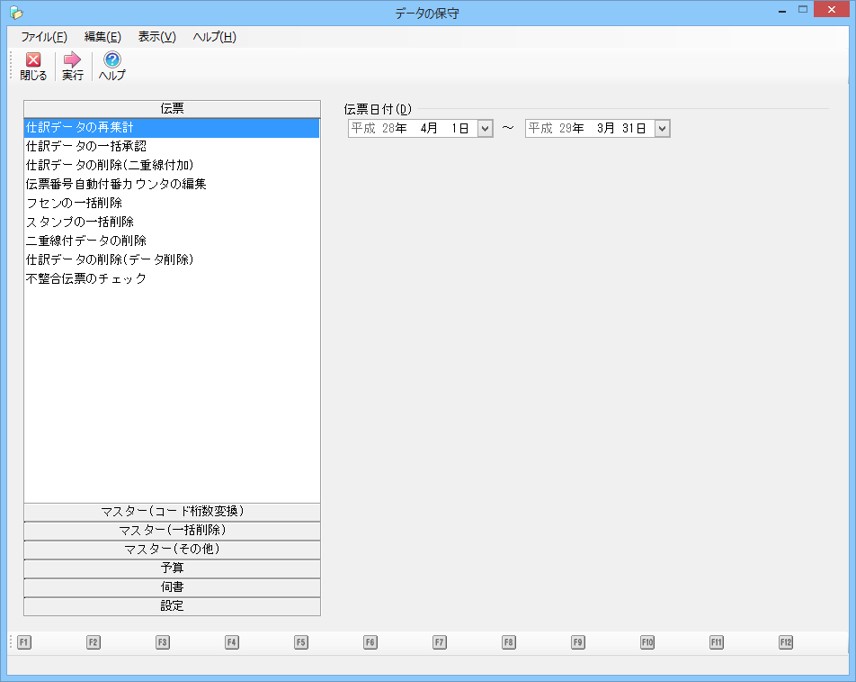856x682 pixels.
Task: Expand the end date dropdown arrow
Action: 662,128
